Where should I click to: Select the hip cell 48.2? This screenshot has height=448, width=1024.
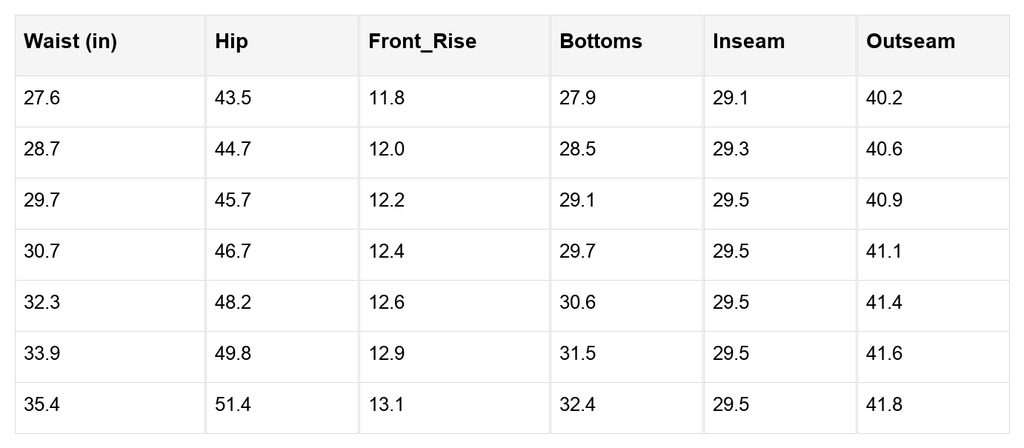point(233,303)
